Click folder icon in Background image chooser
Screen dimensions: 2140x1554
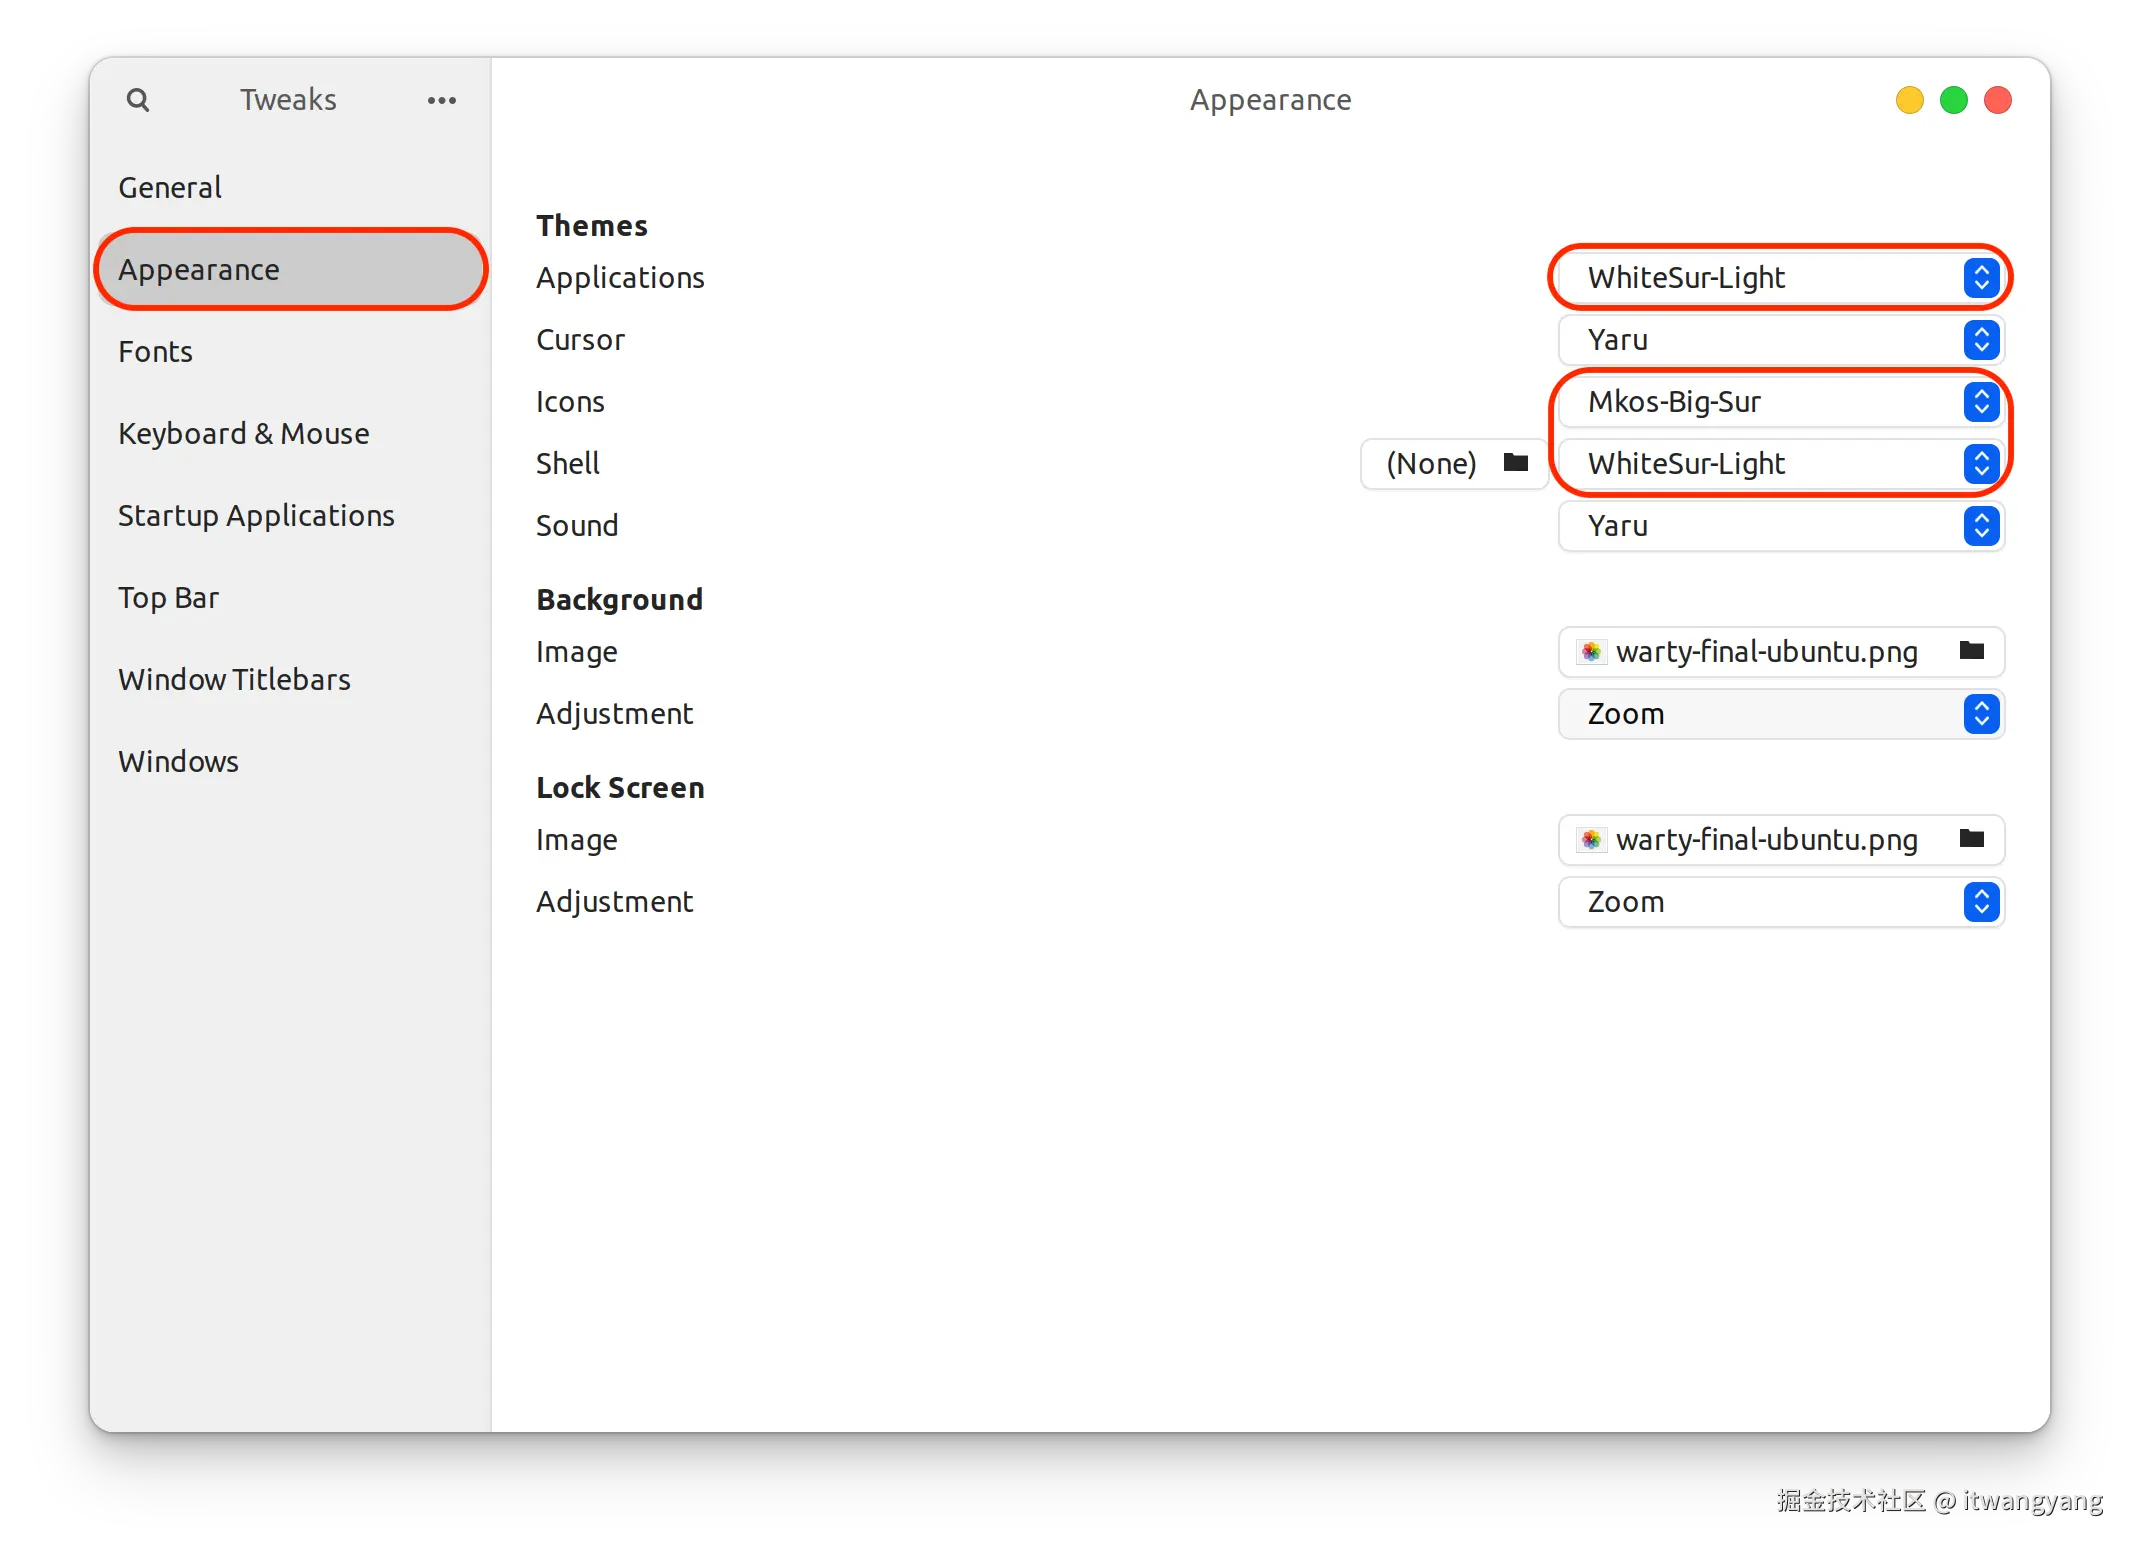tap(1971, 651)
